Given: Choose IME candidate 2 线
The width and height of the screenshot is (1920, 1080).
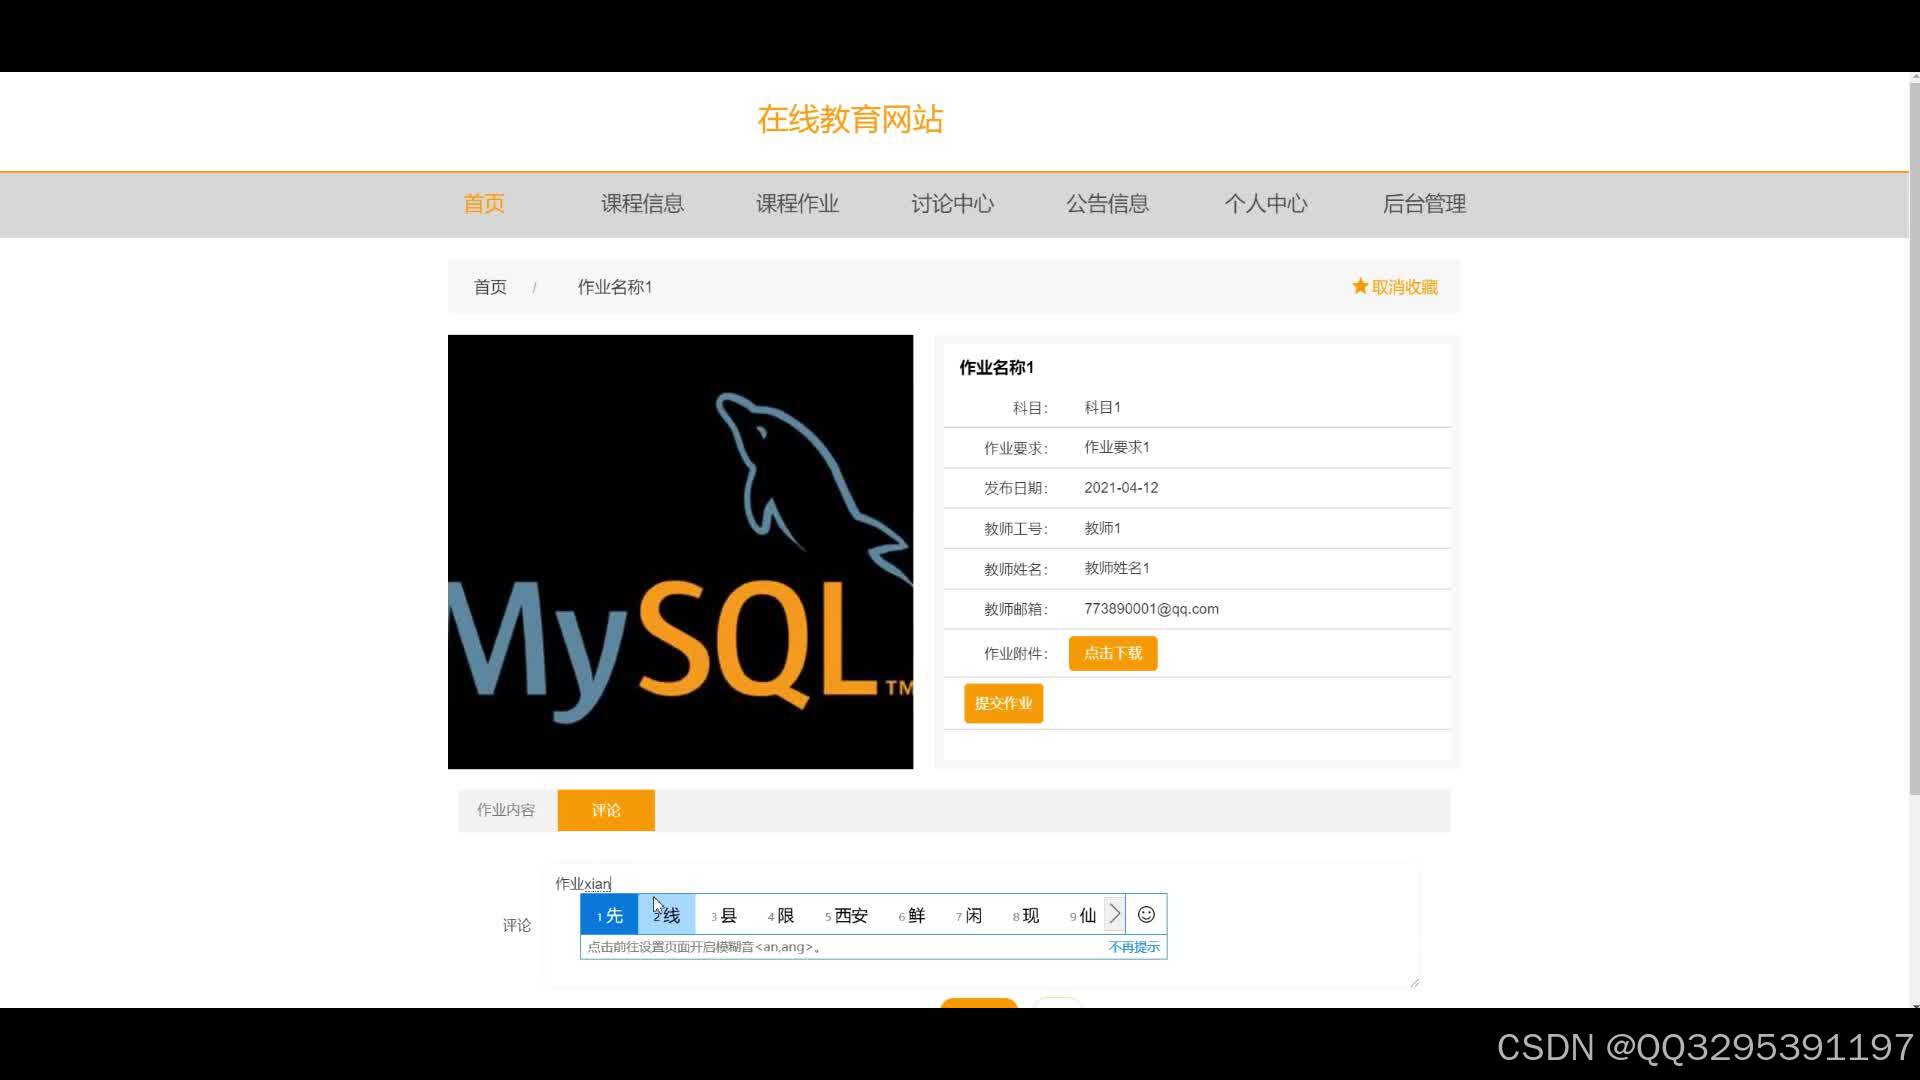Looking at the screenshot, I should (x=666, y=915).
